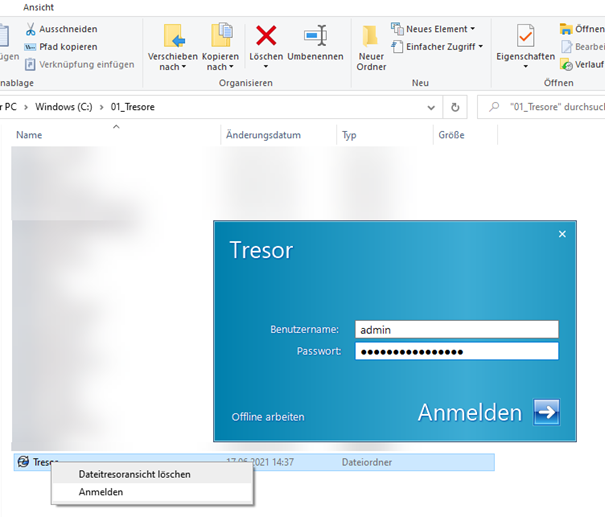This screenshot has height=517, width=605.
Task: Choose Anmelden in the context menu
Action: 101,492
